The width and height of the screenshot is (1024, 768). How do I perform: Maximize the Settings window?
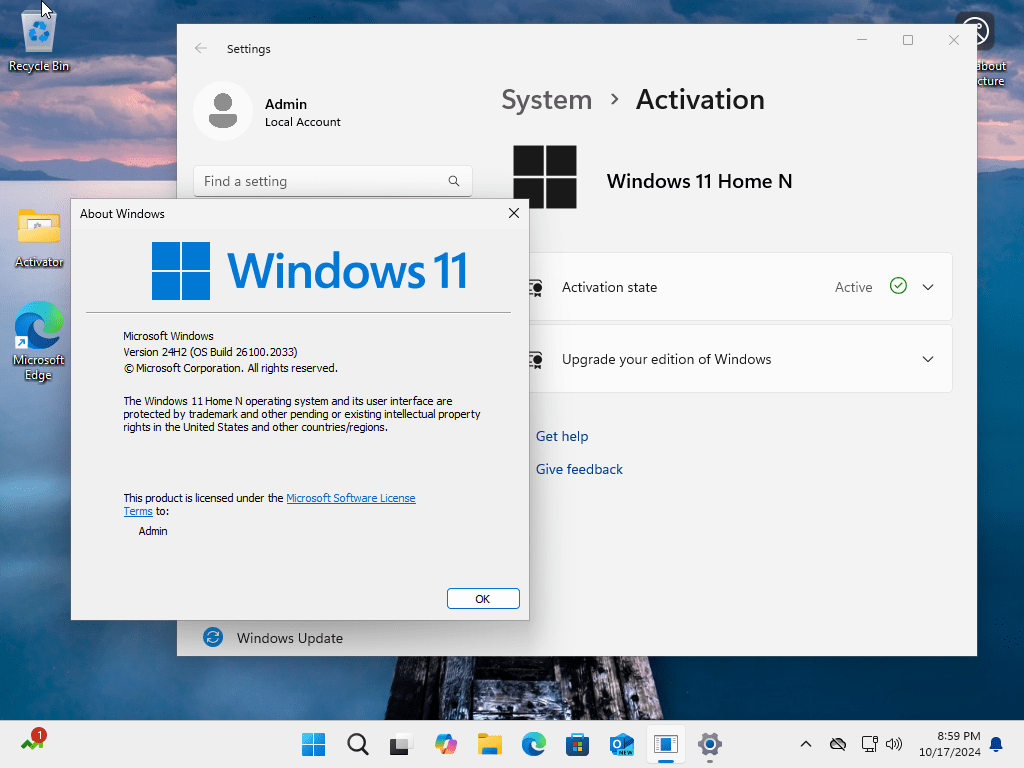(x=908, y=40)
